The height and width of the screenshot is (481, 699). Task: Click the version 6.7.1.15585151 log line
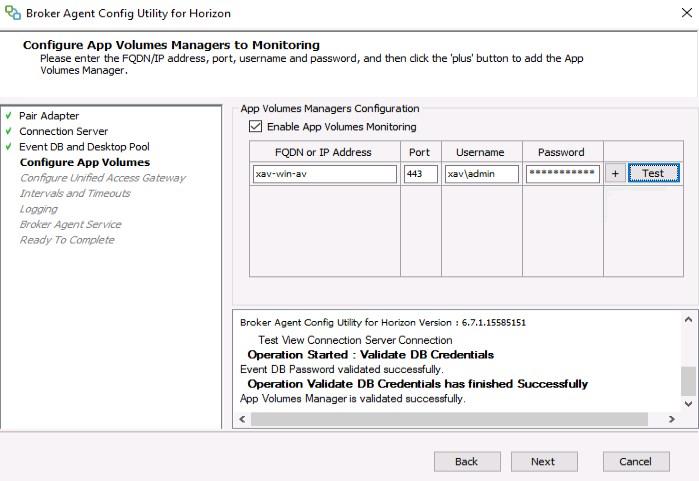(383, 323)
